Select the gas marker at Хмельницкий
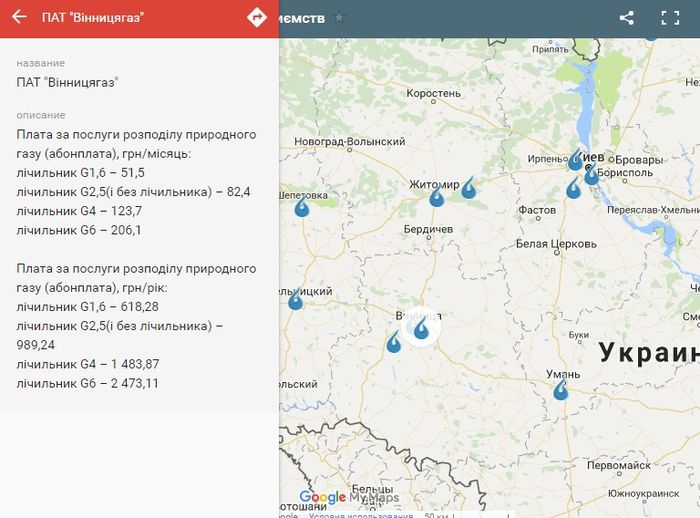Viewport: 700px width, 518px height. 296,300
